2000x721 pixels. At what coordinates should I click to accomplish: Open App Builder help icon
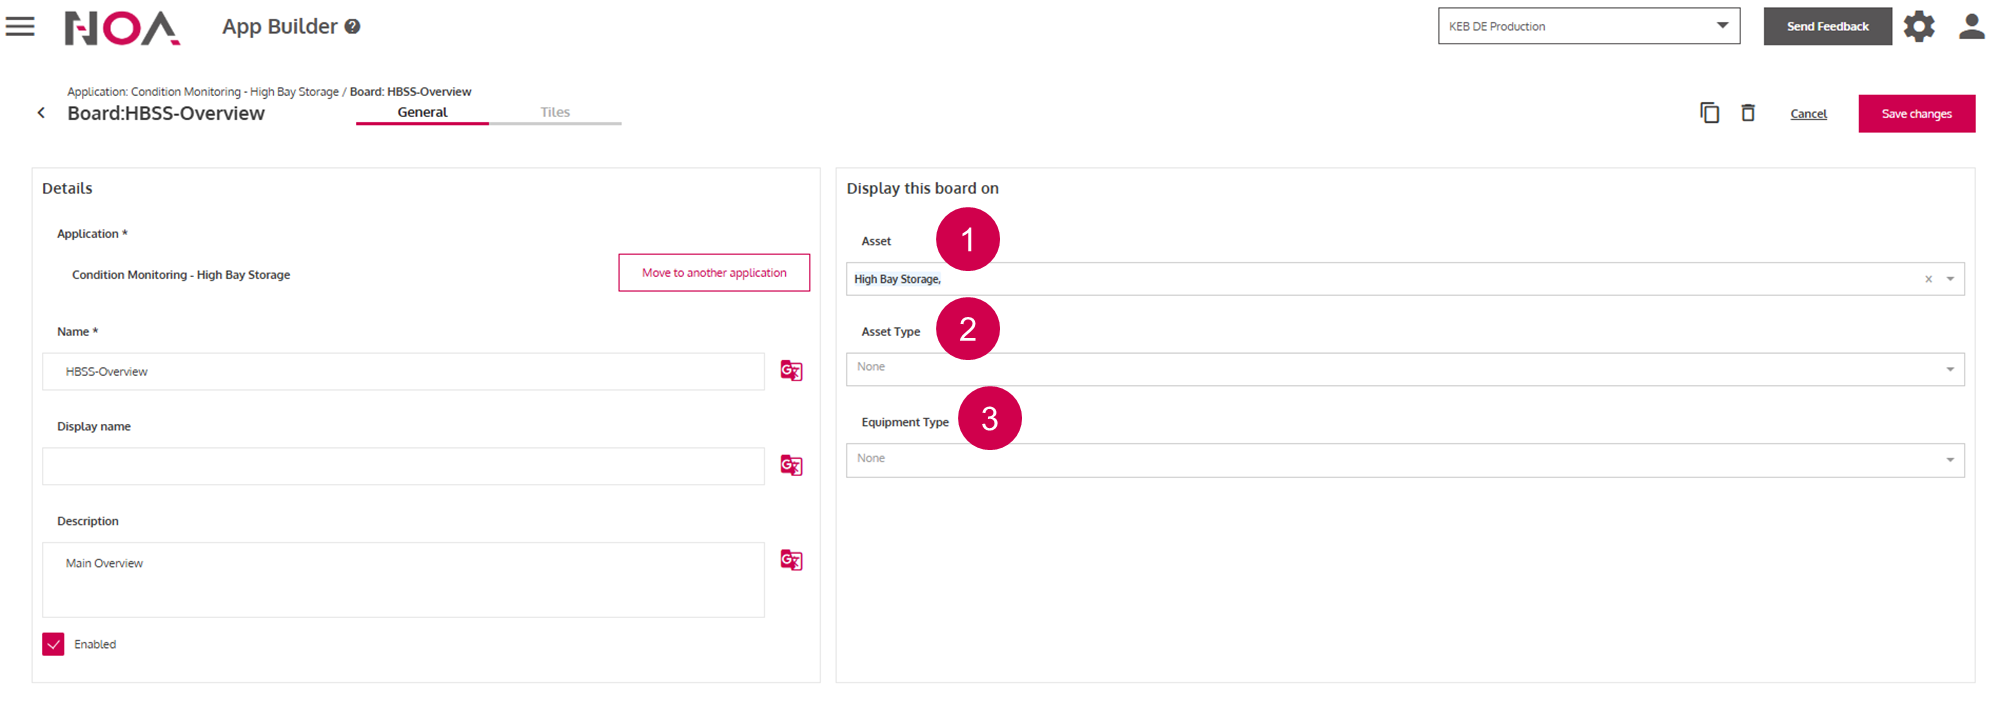coord(353,27)
